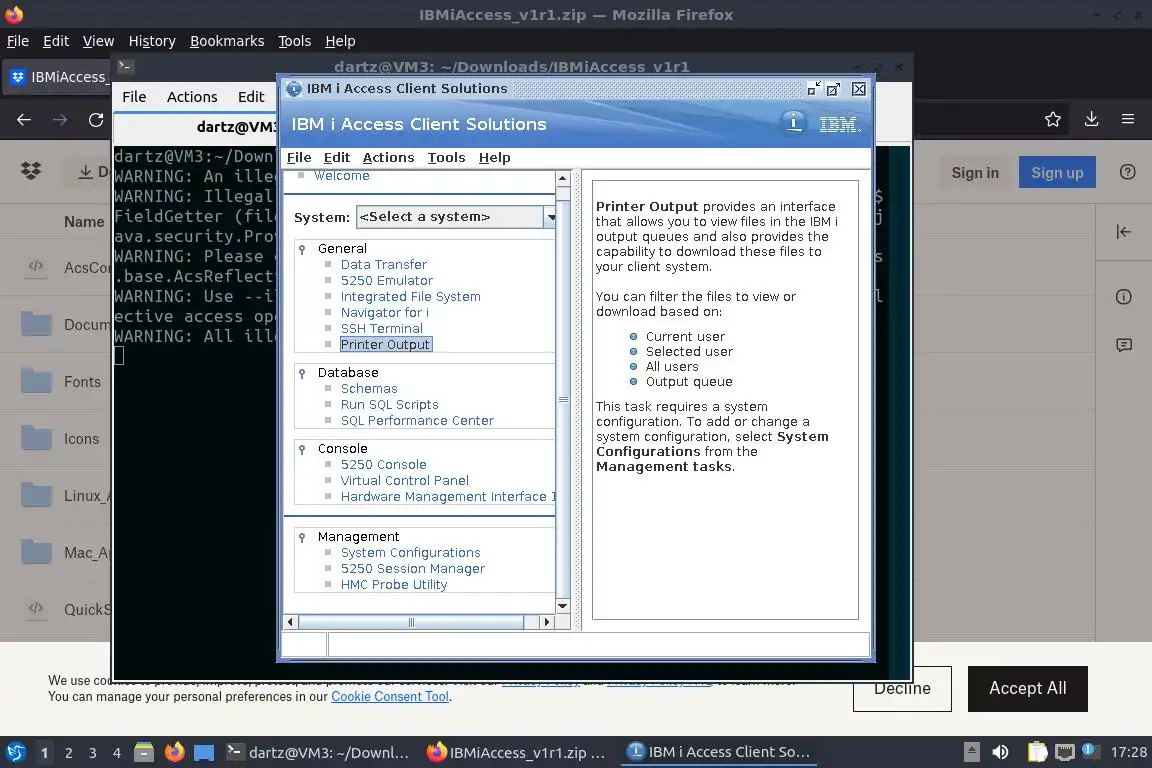Click horizontal scrollbar right arrow in task list
Image resolution: width=1152 pixels, height=768 pixels.
click(546, 622)
